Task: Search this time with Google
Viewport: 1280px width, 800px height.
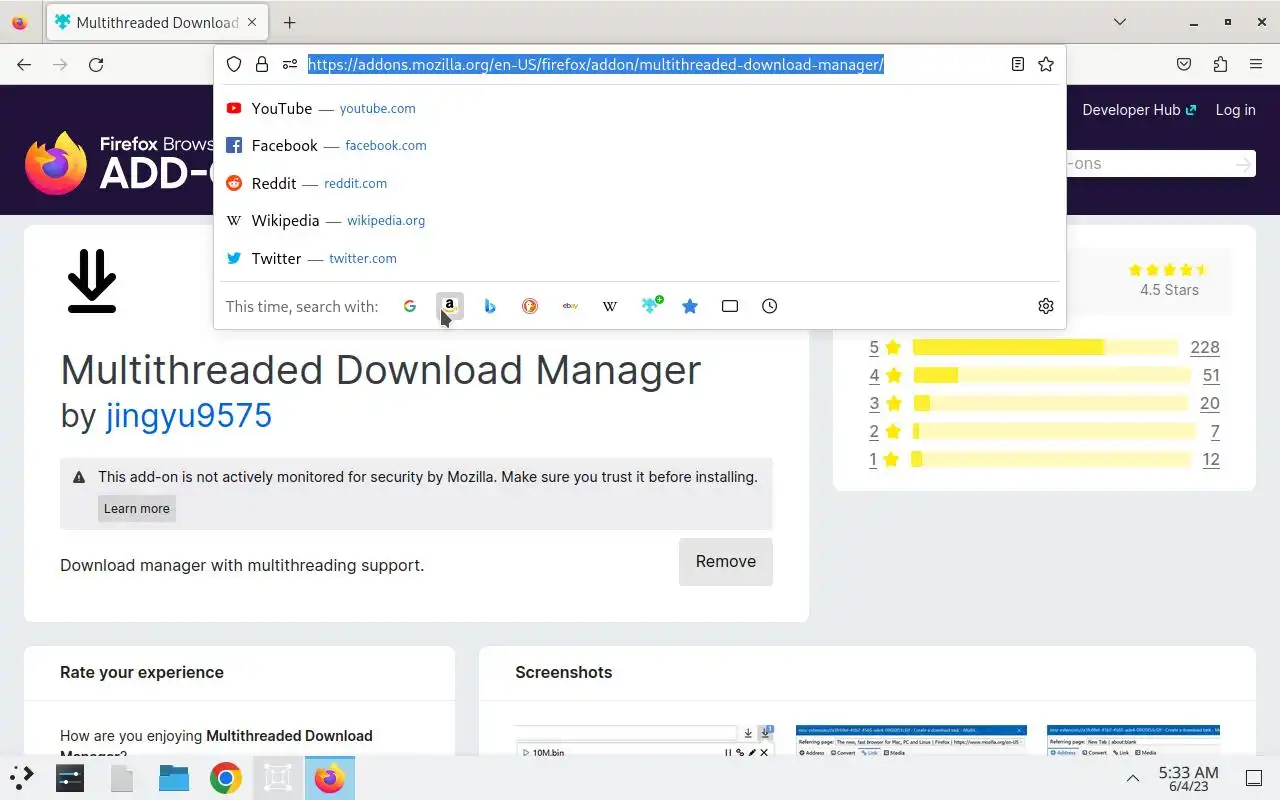Action: click(410, 306)
